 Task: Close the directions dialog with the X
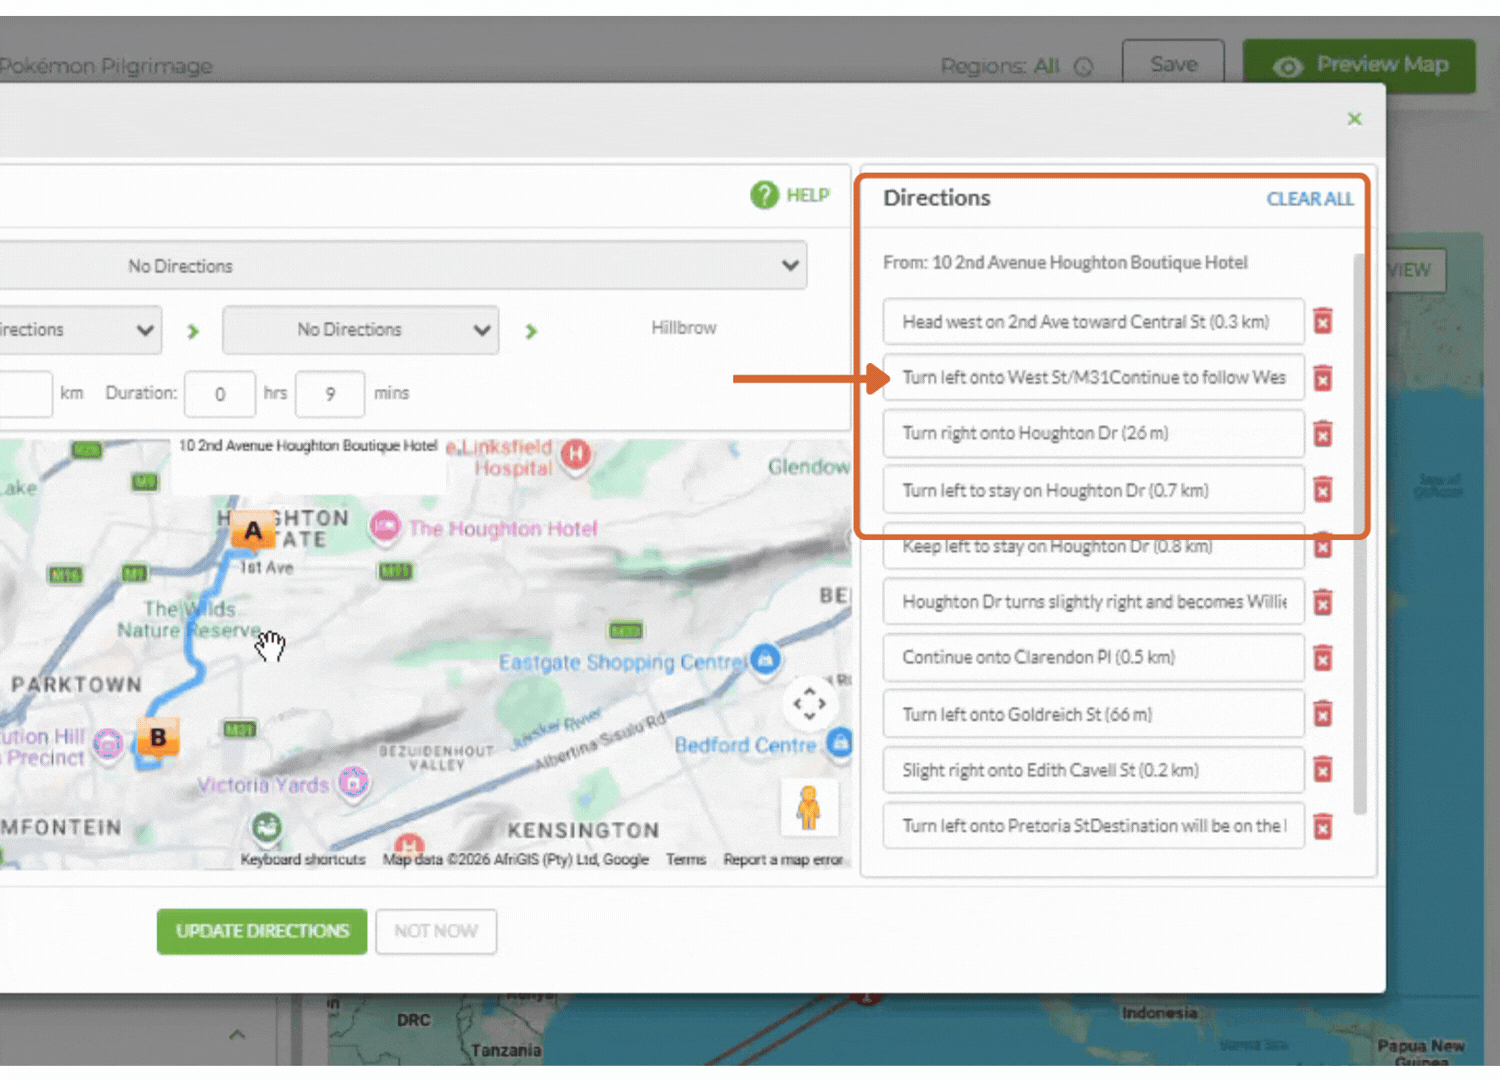(1354, 119)
